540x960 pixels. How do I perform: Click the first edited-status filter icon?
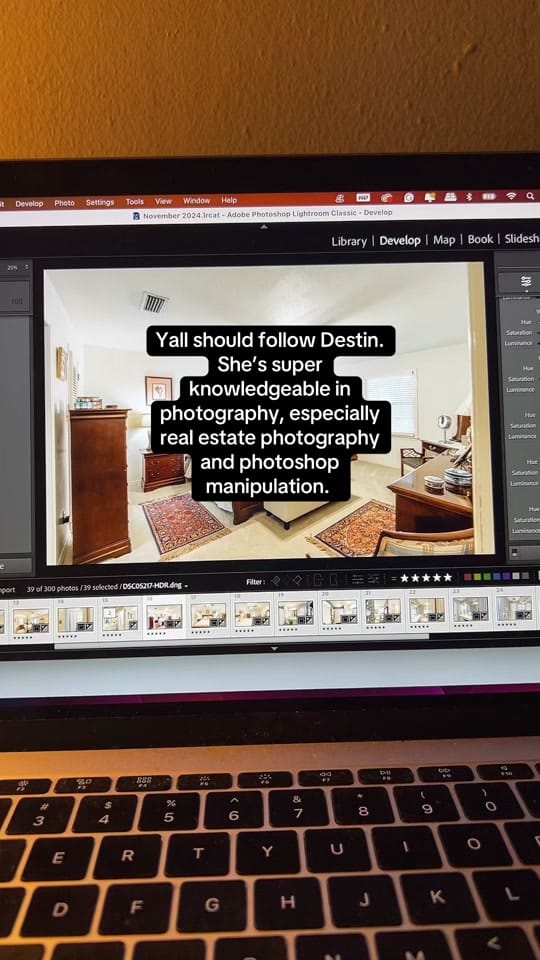(x=357, y=579)
